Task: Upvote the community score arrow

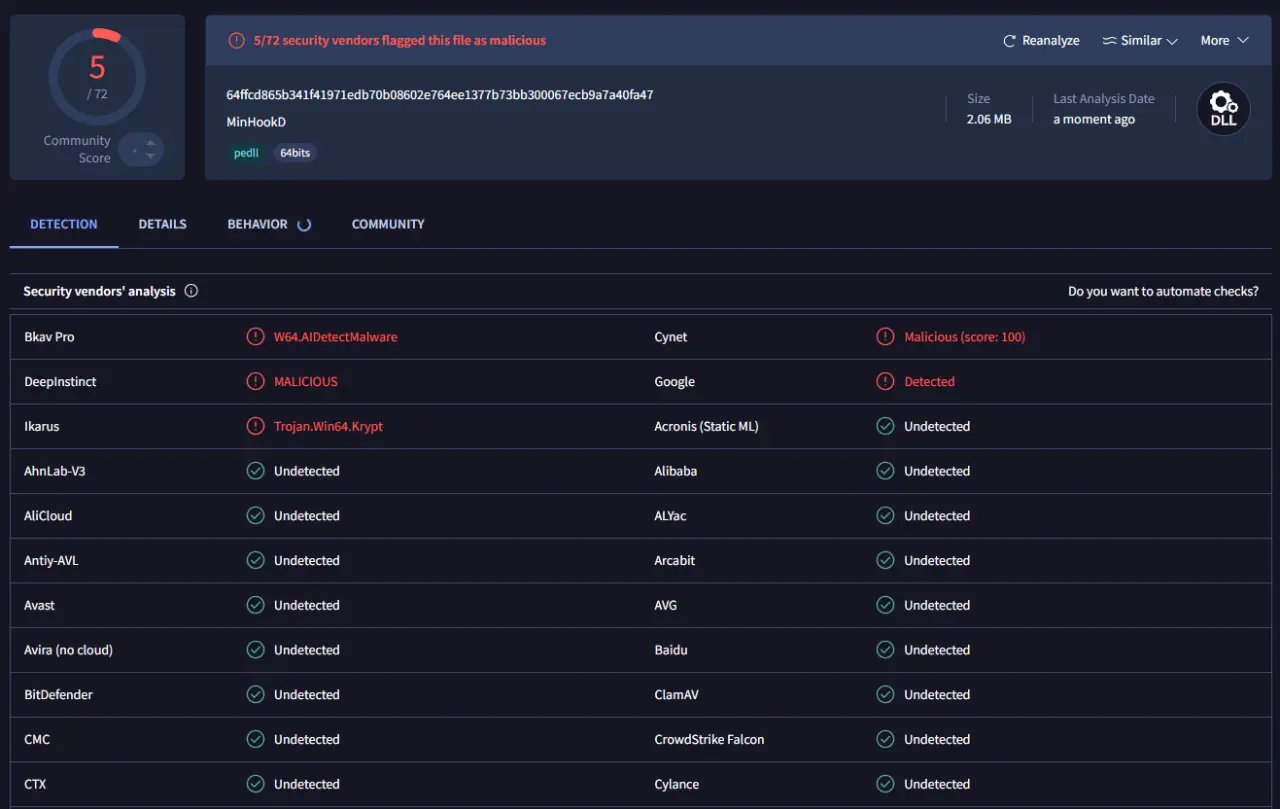Action: (150, 142)
